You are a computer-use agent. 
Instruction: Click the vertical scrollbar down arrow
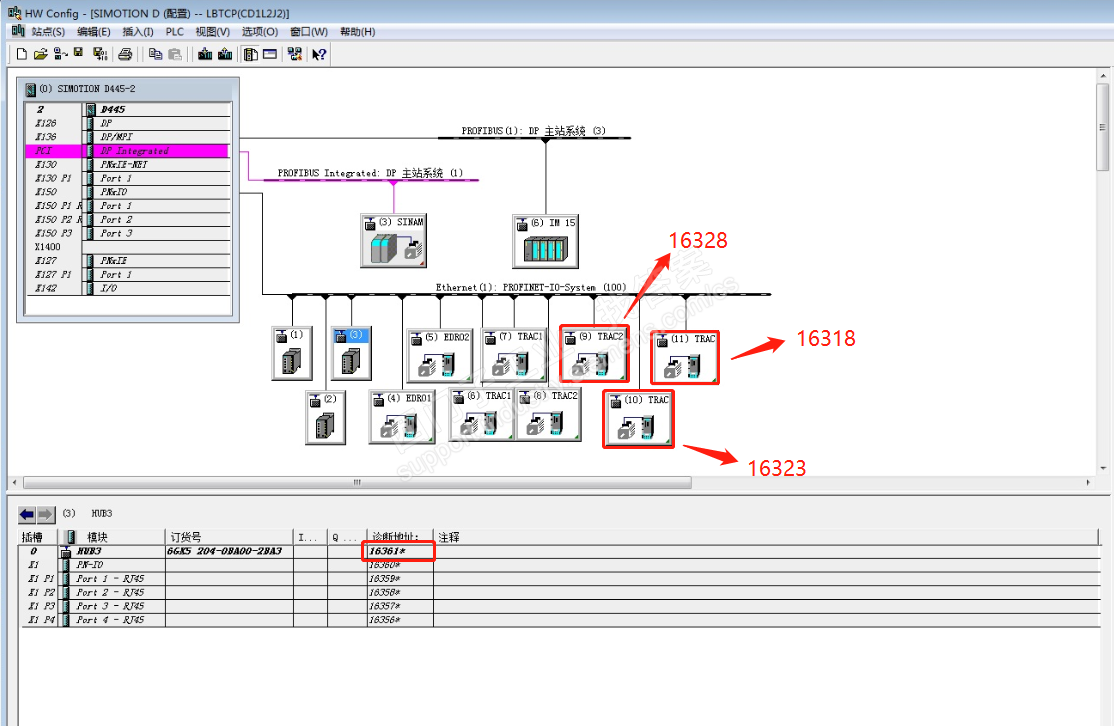coord(1103,468)
